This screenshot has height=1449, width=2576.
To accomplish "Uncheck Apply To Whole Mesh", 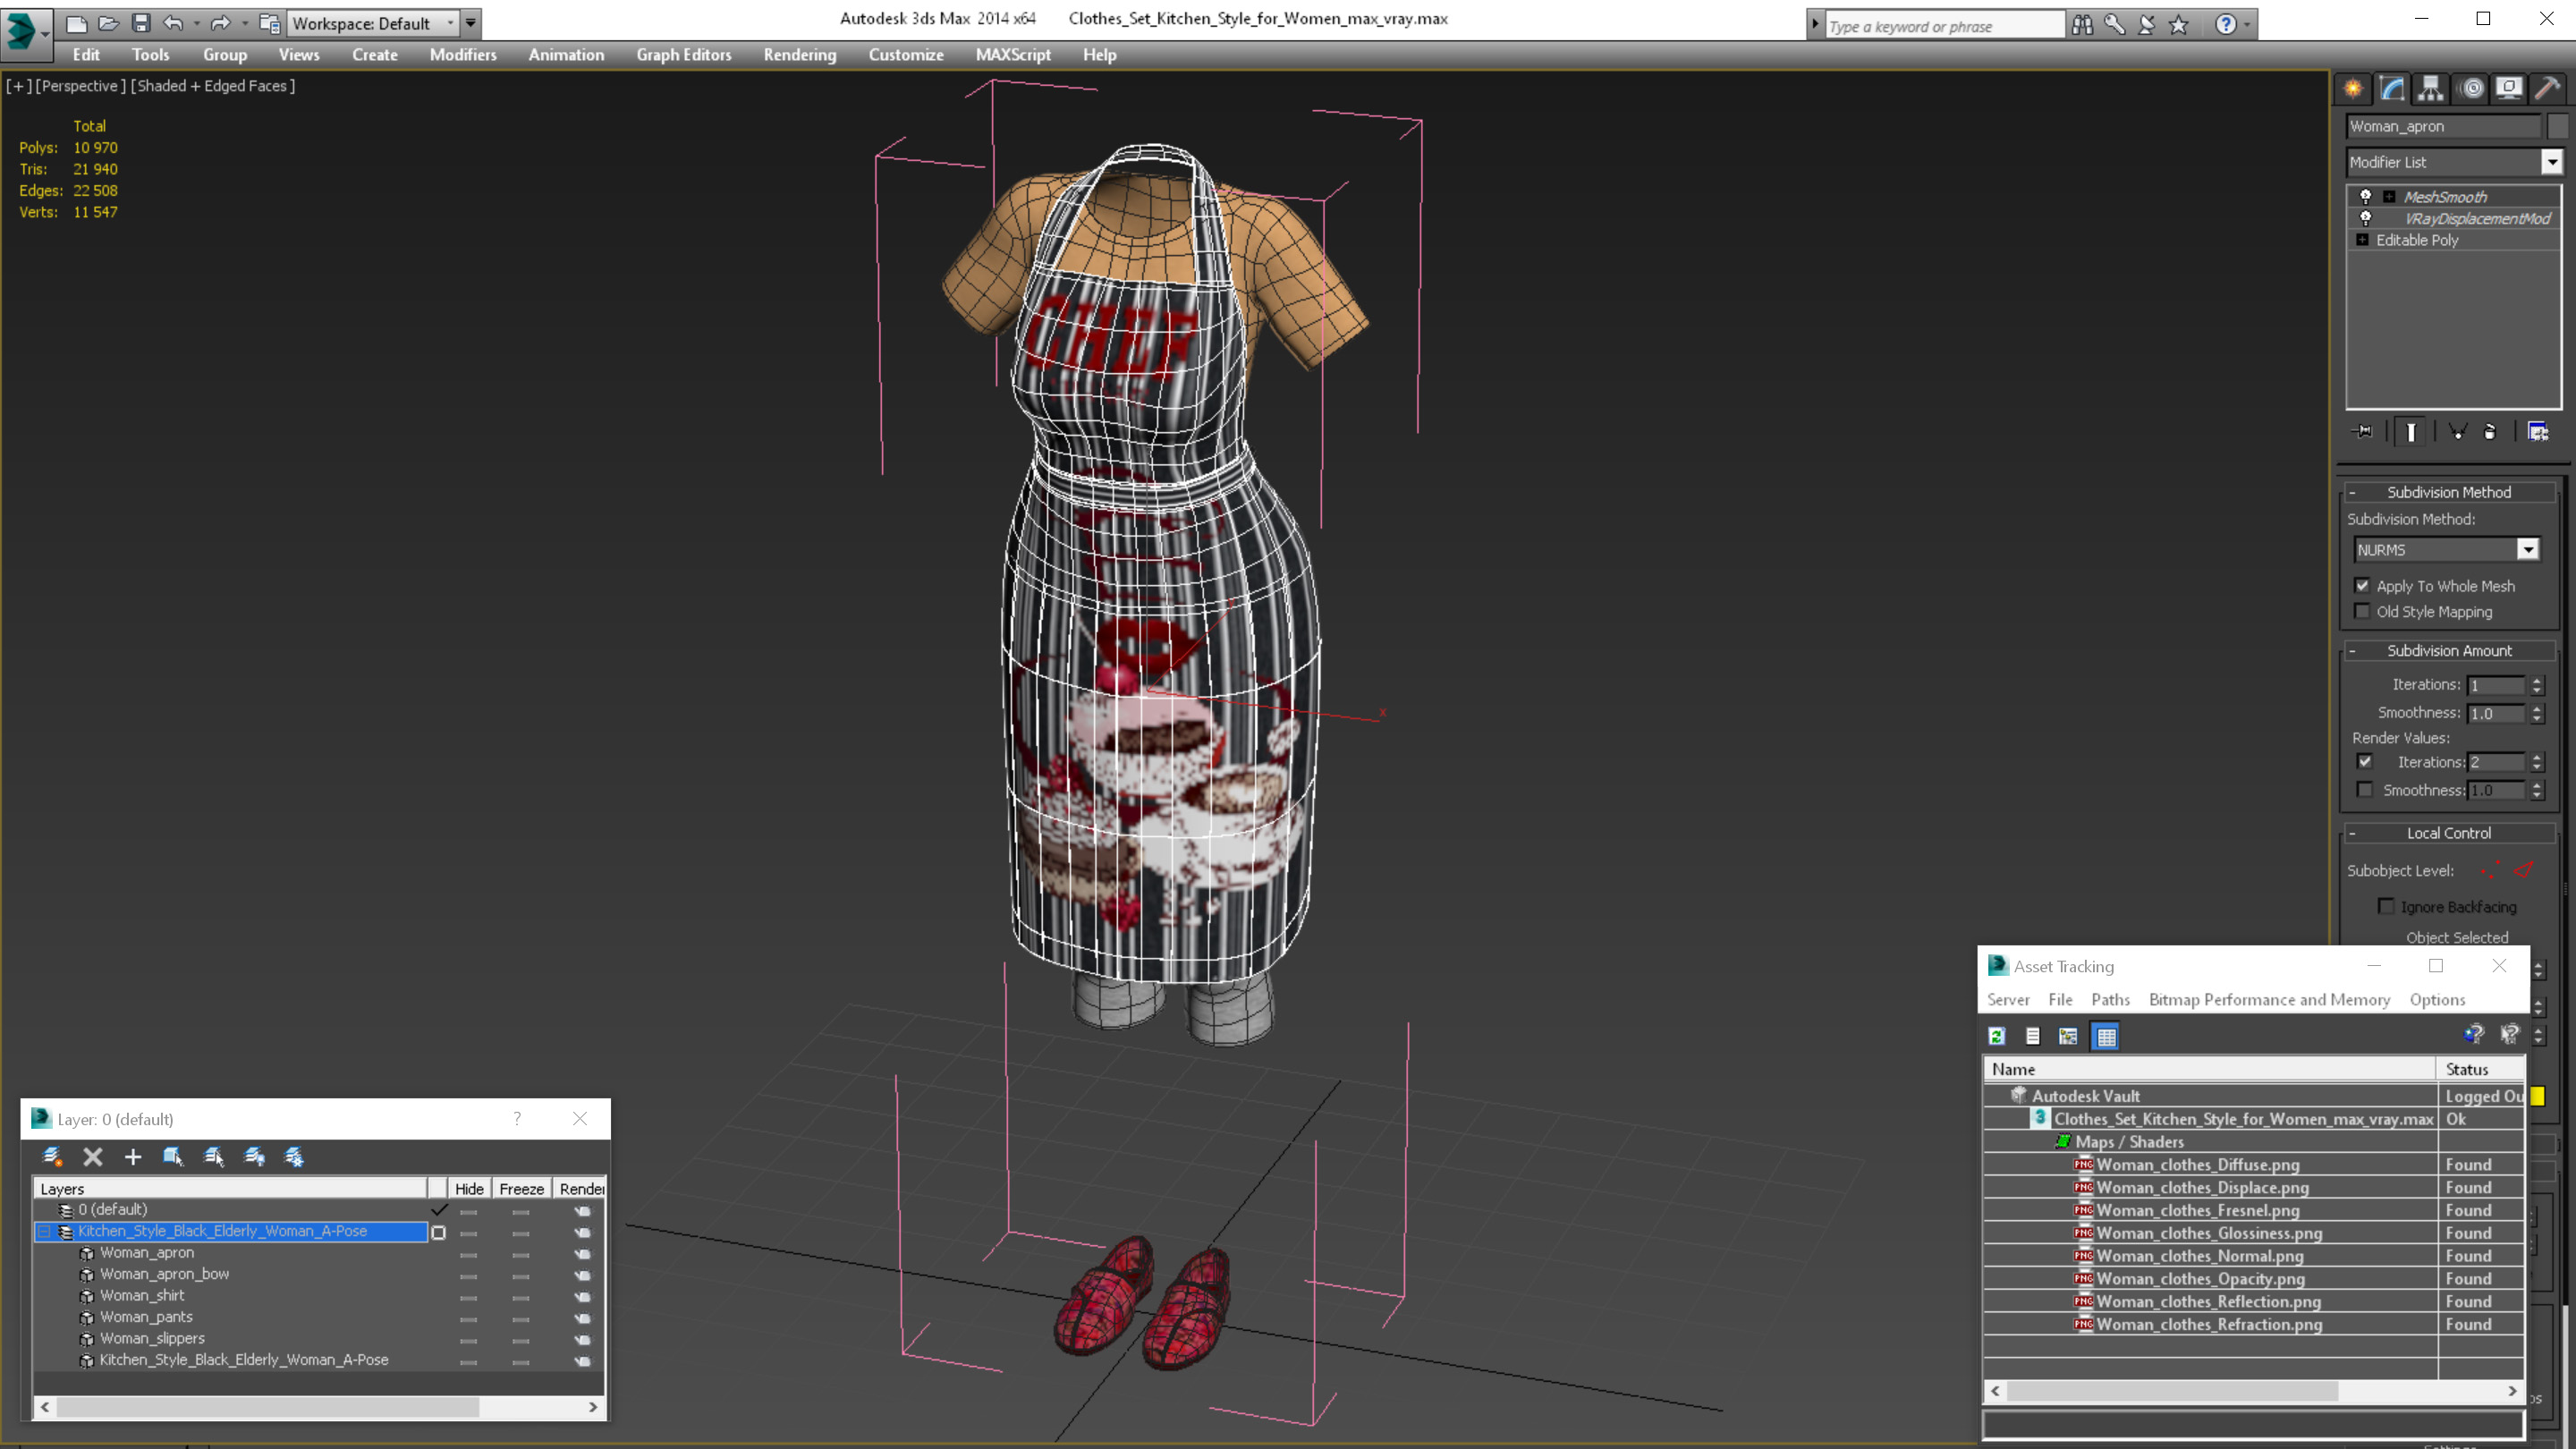I will pos(2363,586).
